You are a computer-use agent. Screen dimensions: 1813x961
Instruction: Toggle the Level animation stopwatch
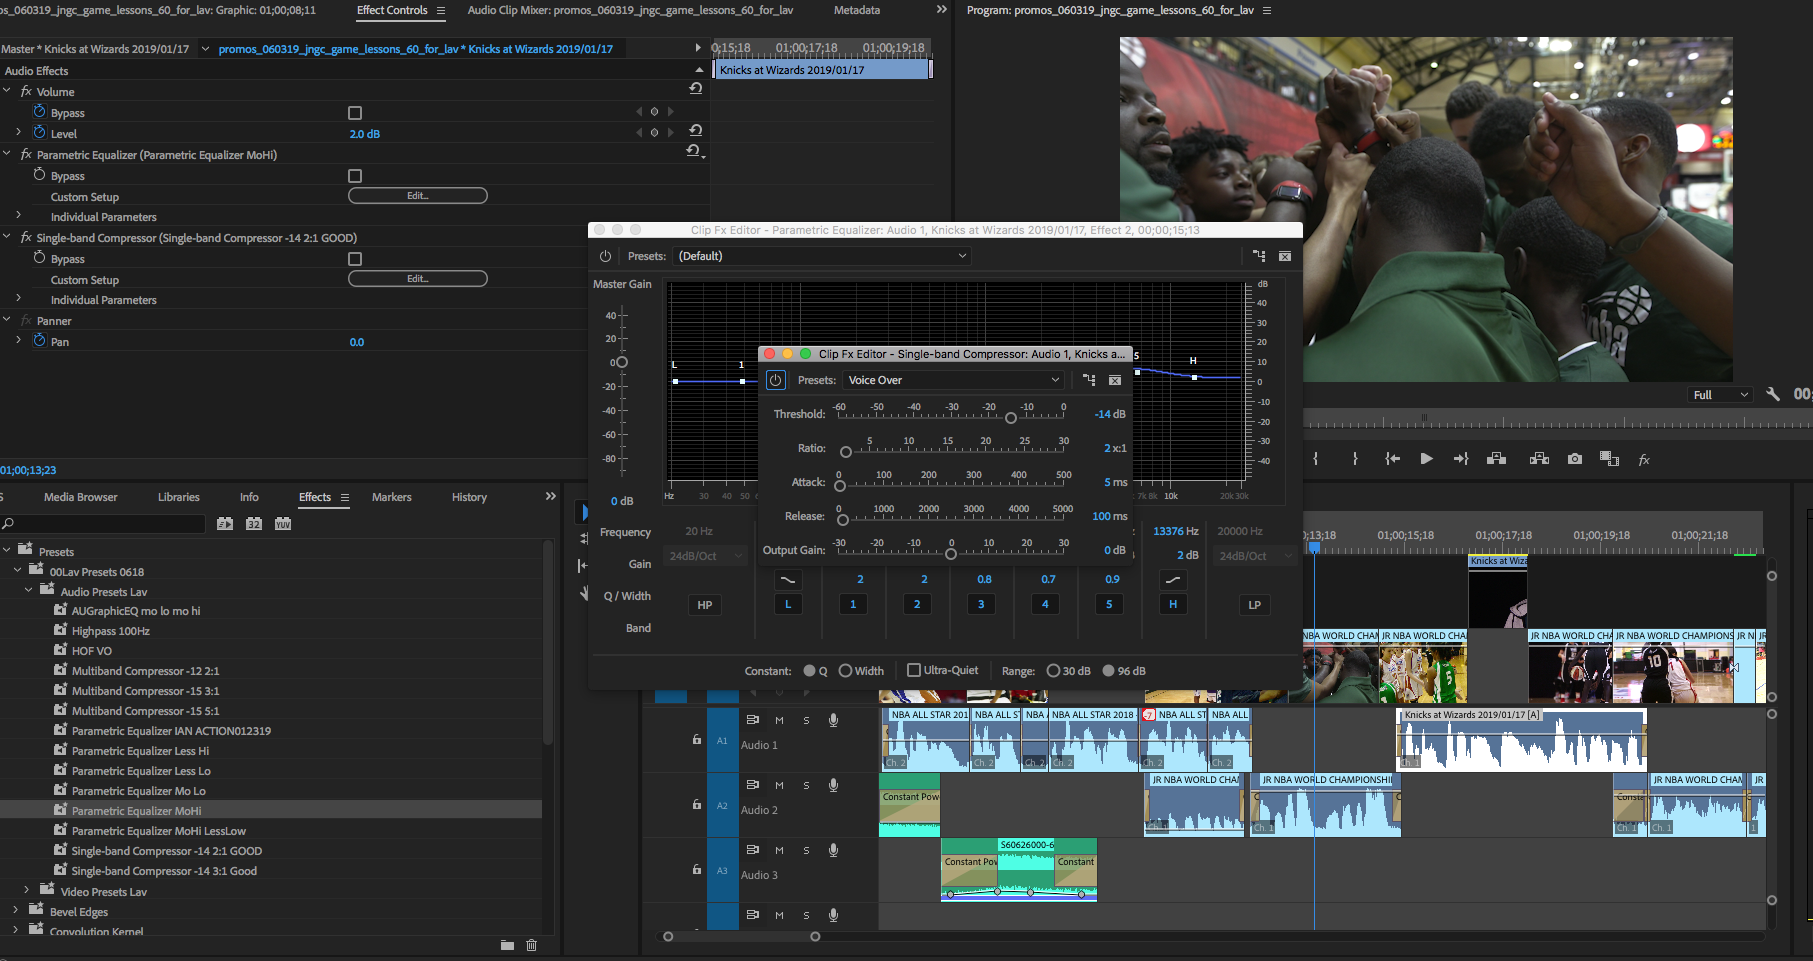click(40, 132)
